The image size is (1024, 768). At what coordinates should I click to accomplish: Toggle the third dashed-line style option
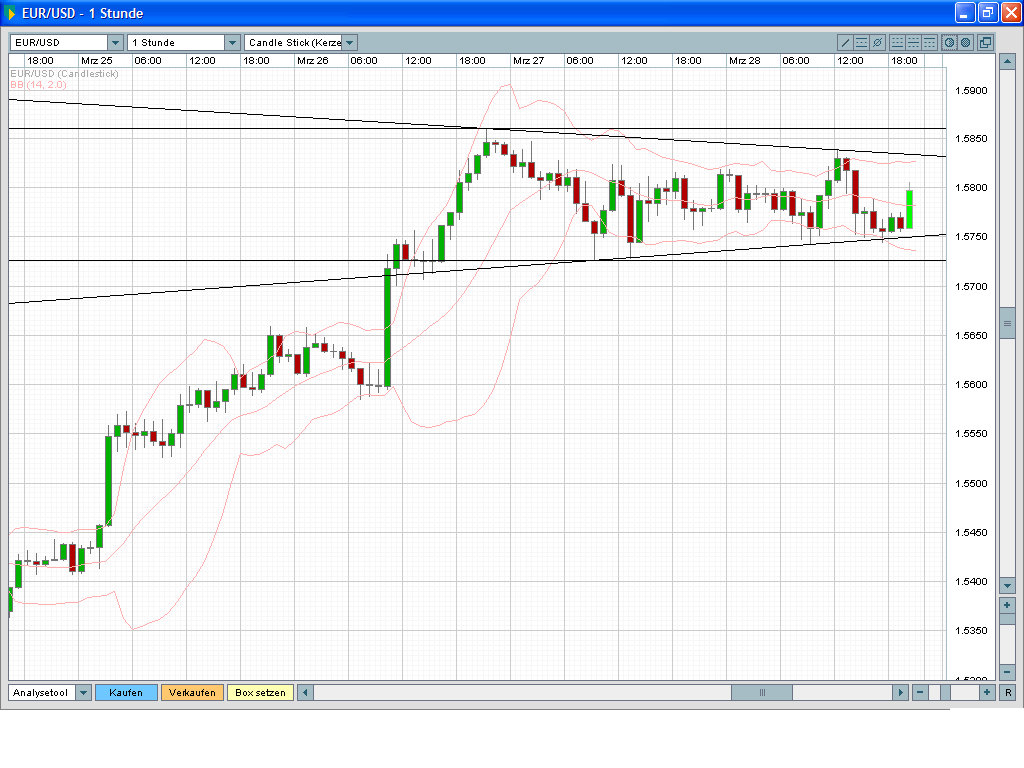click(x=929, y=42)
